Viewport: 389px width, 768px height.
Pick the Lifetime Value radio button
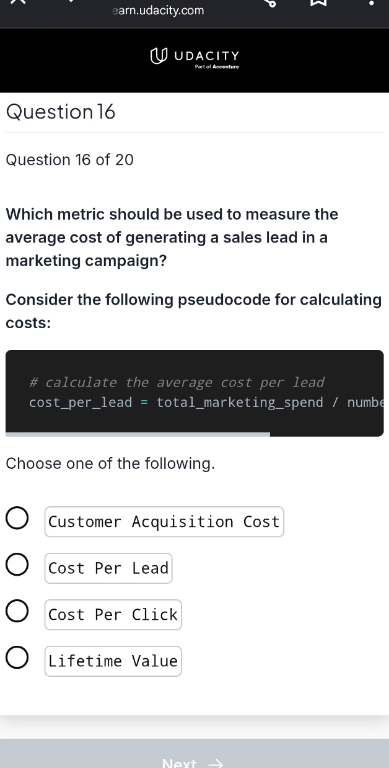17,658
